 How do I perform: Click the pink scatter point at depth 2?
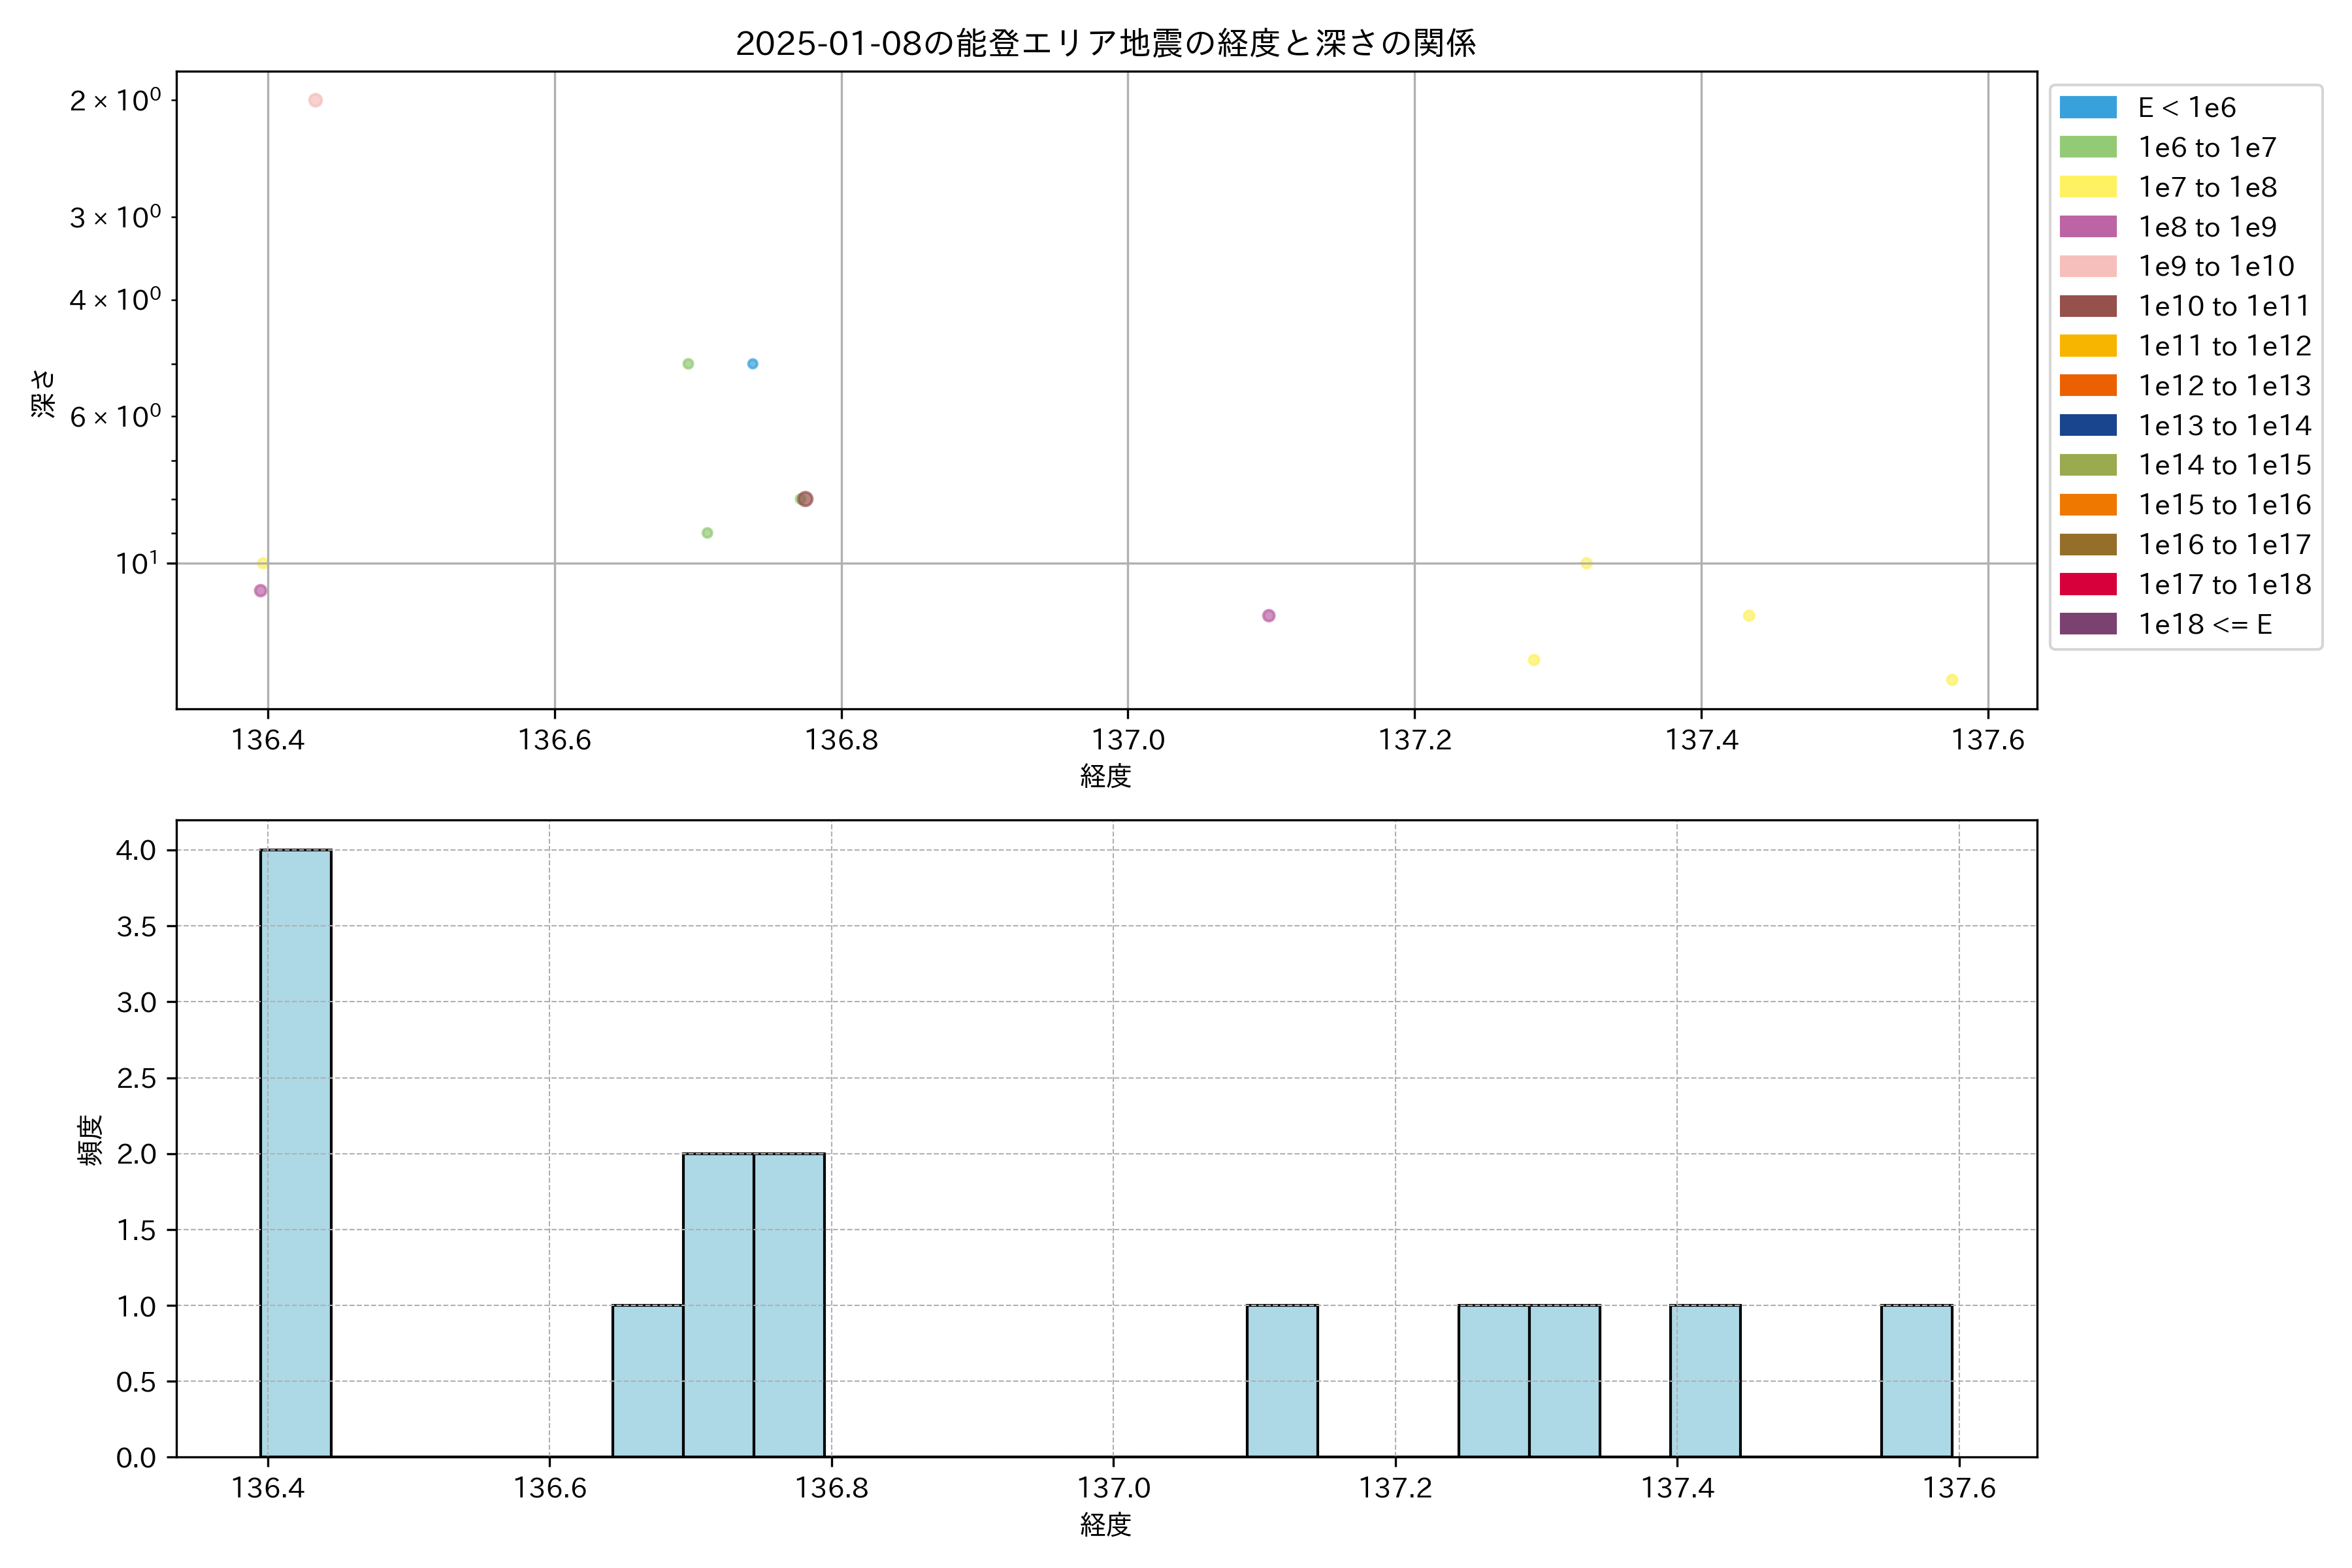click(x=315, y=100)
